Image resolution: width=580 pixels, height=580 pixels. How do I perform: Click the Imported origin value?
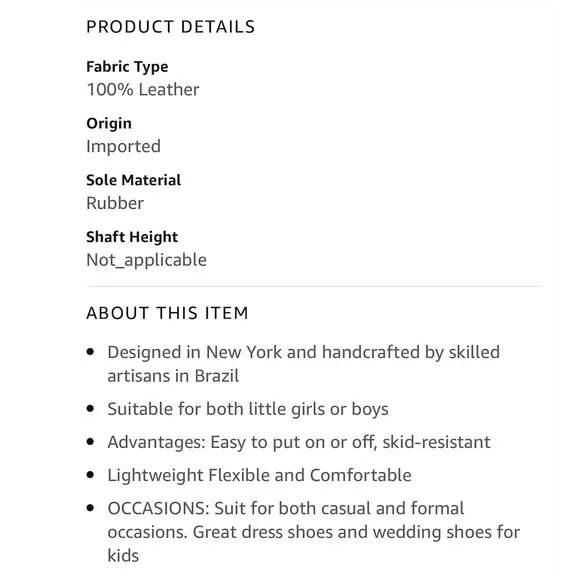(123, 146)
